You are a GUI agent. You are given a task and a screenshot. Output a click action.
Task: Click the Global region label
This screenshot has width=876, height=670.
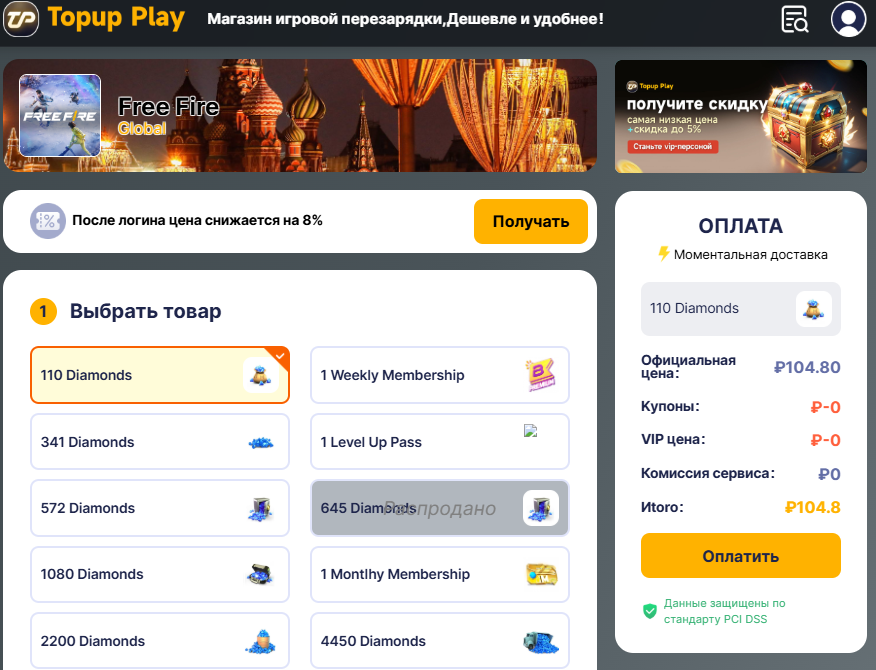pyautogui.click(x=142, y=129)
